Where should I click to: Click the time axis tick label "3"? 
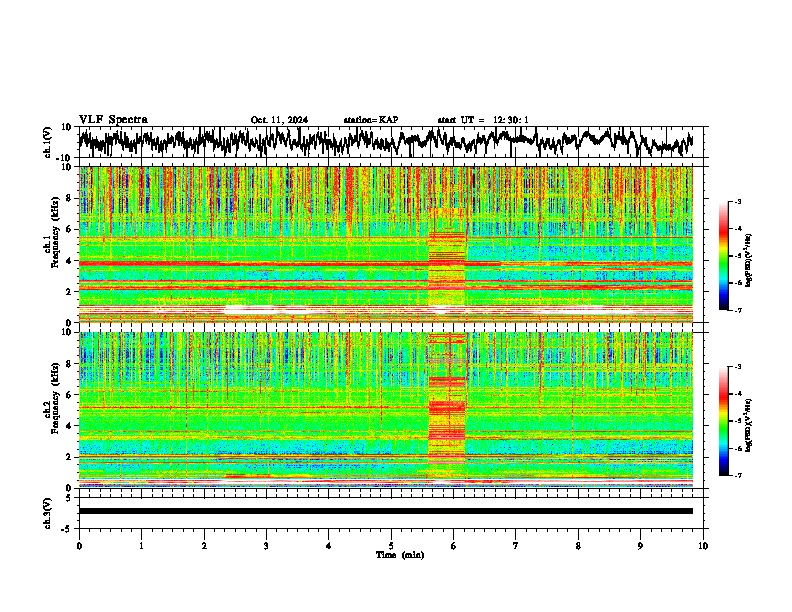[266, 546]
